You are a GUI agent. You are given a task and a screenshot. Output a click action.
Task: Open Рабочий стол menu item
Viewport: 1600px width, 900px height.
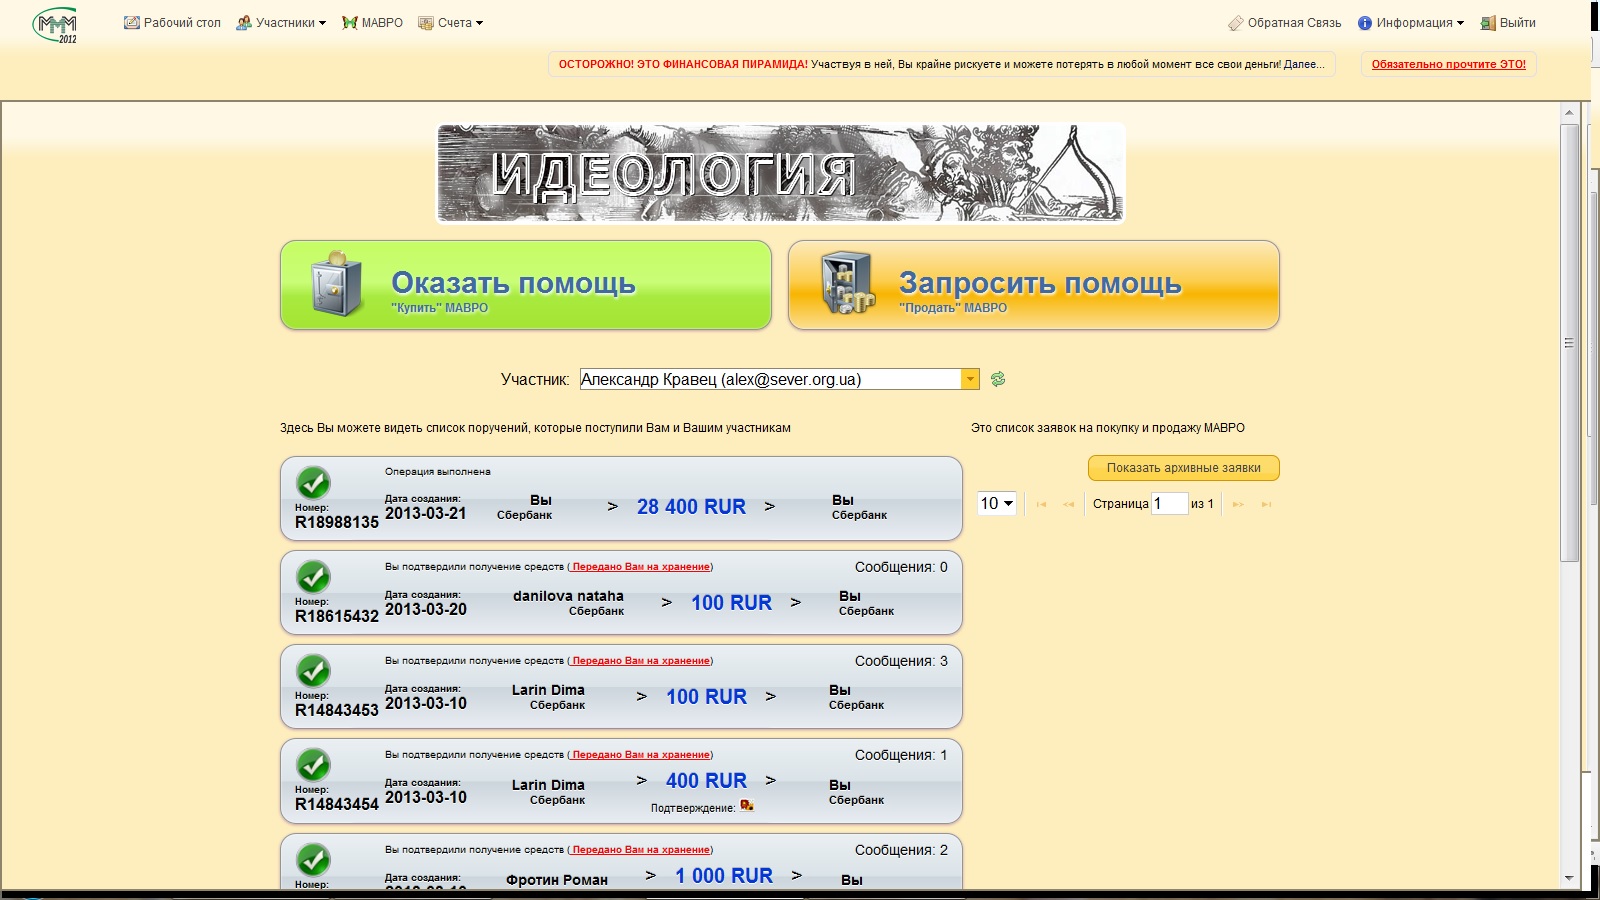172,22
